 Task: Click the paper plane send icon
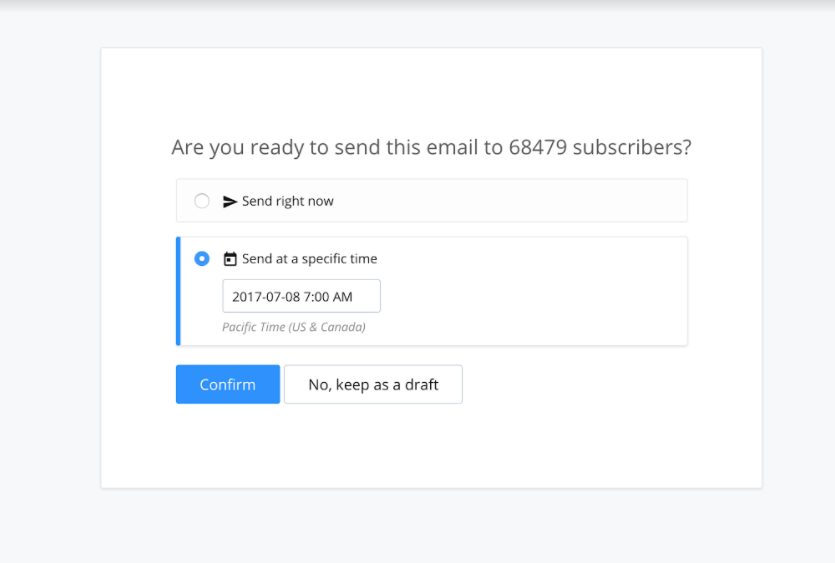point(230,201)
